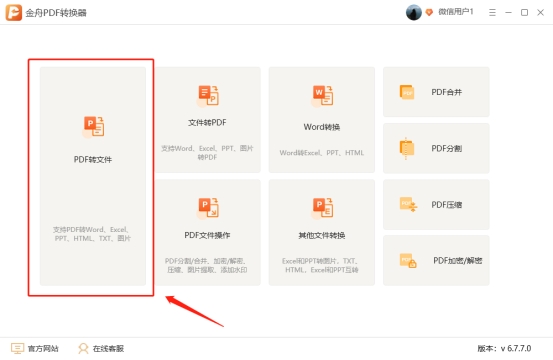Click the version v 6.7.7.0 text
Viewport: 553px width, 360px height.
click(x=504, y=348)
